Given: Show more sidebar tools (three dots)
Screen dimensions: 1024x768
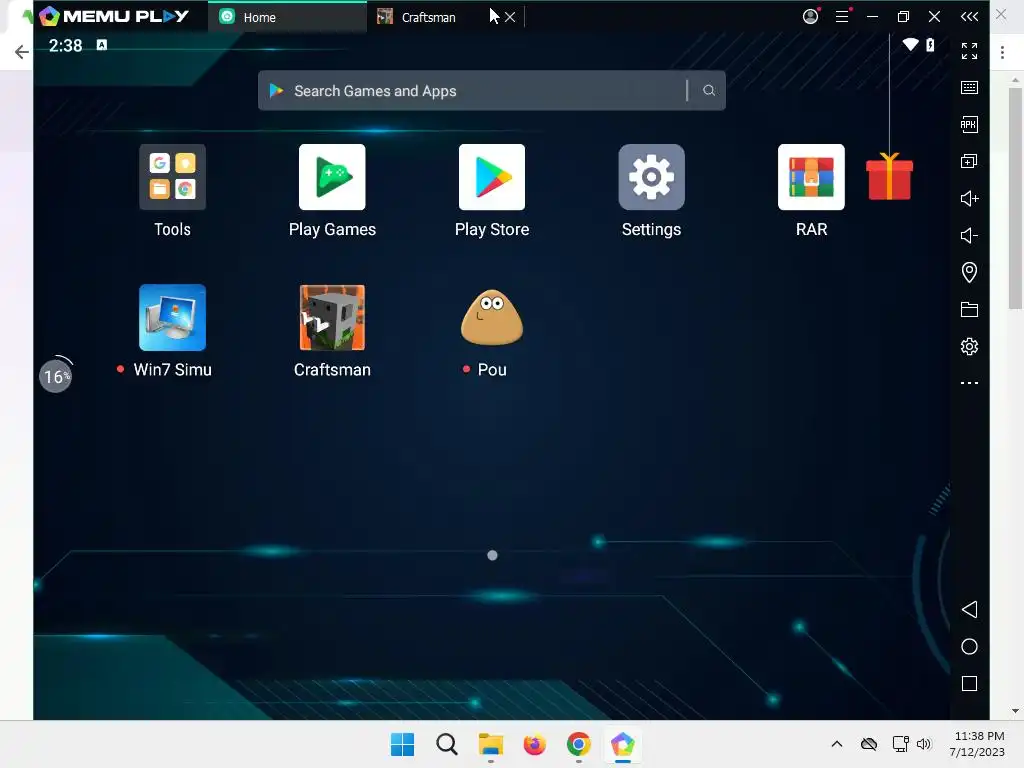Looking at the screenshot, I should [x=969, y=383].
